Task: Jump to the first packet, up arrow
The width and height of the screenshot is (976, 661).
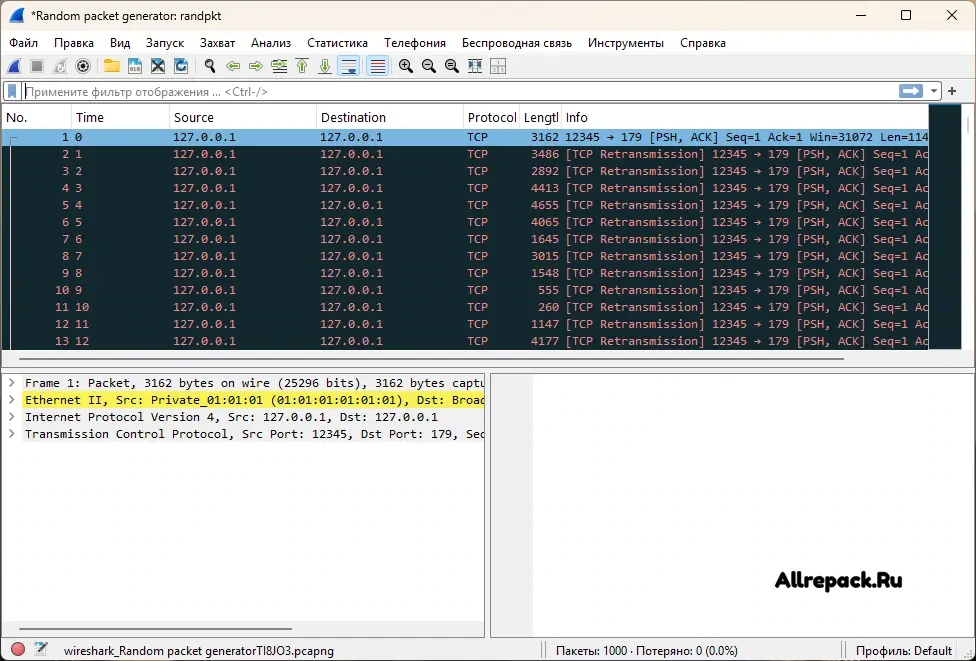Action: click(x=302, y=66)
